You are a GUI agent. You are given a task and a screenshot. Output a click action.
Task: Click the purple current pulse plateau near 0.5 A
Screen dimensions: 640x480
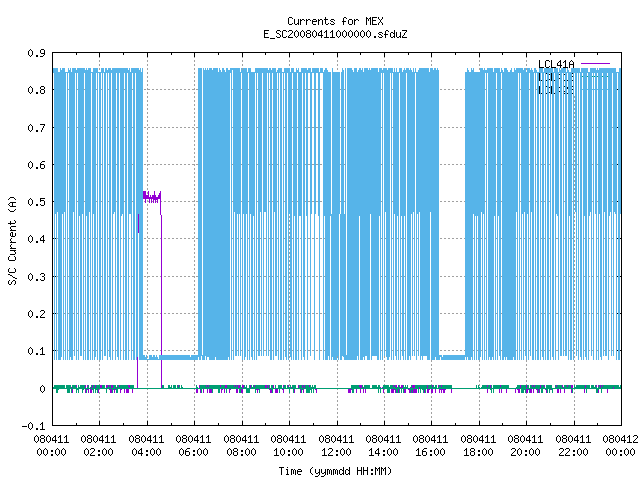click(152, 197)
